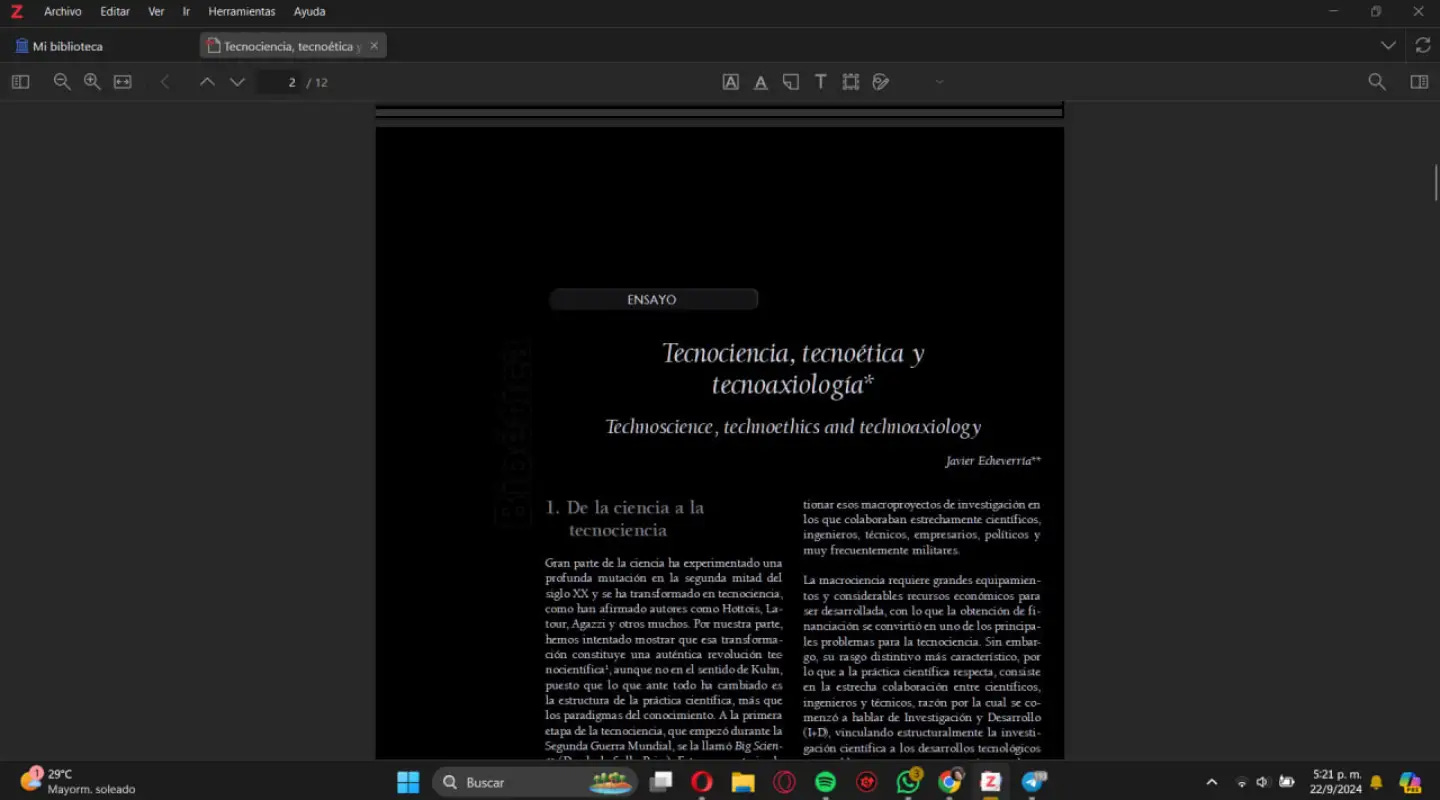Viewport: 1440px width, 800px height.
Task: Open the Zotero taskbar icon
Action: click(989, 781)
